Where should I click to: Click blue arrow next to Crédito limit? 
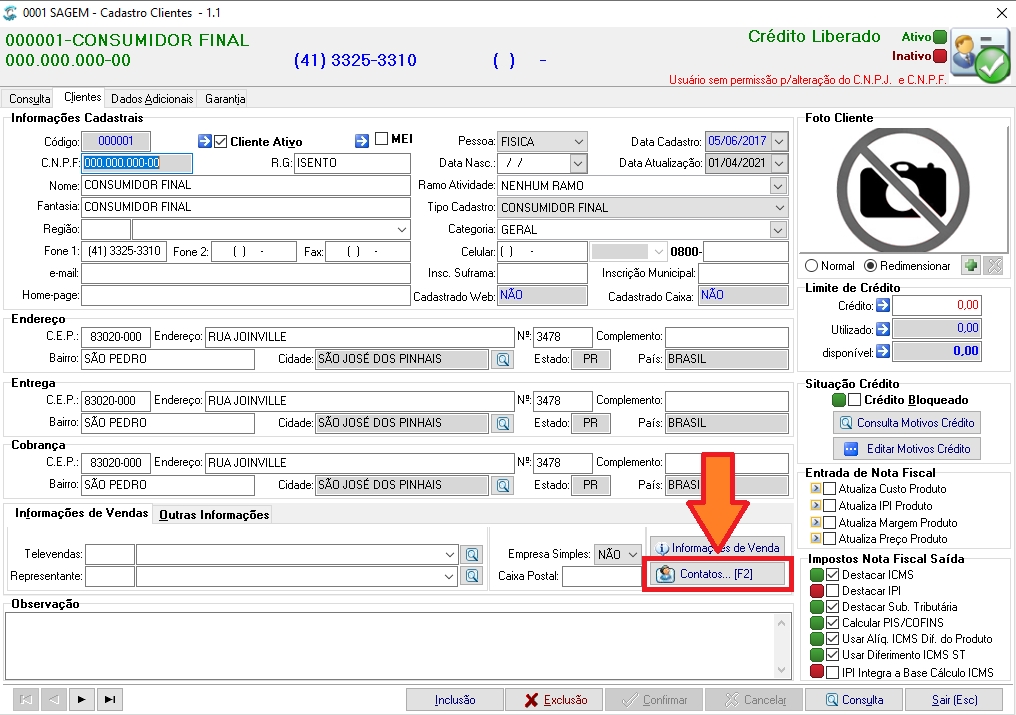tap(883, 305)
